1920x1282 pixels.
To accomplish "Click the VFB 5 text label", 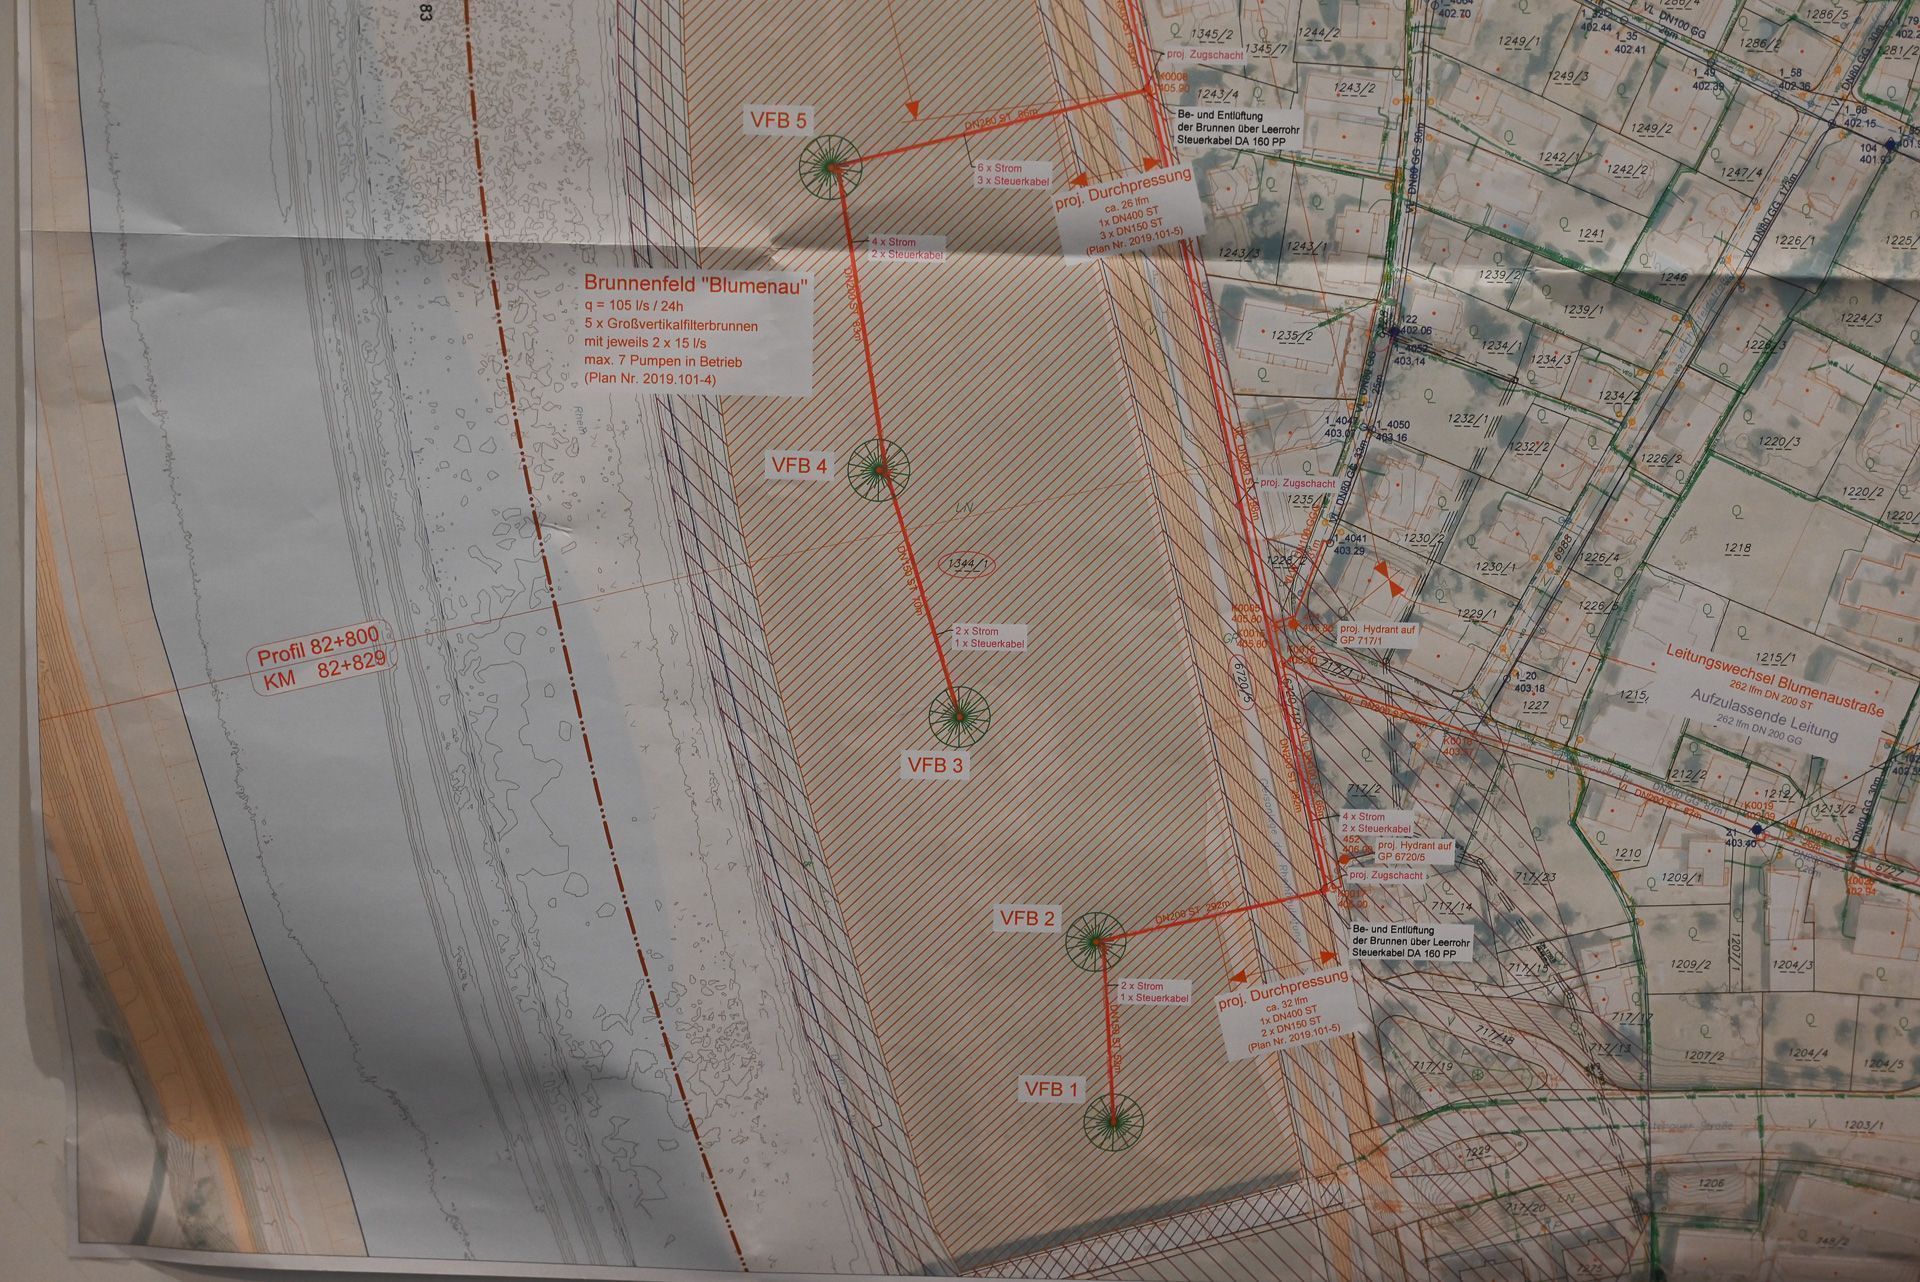I will click(778, 121).
